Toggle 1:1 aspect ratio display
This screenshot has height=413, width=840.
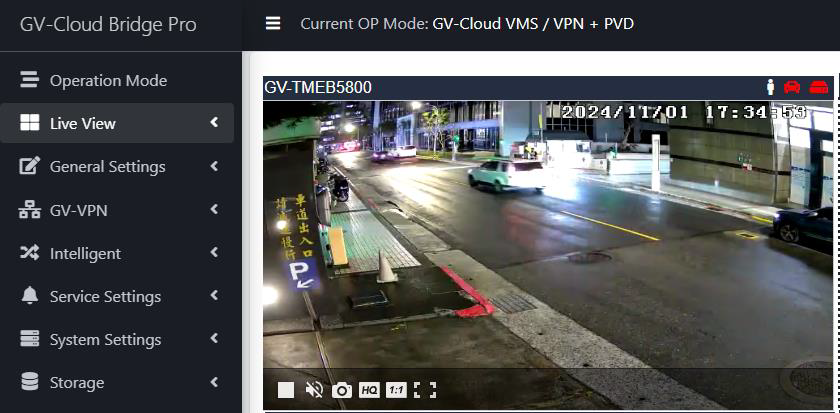(396, 390)
